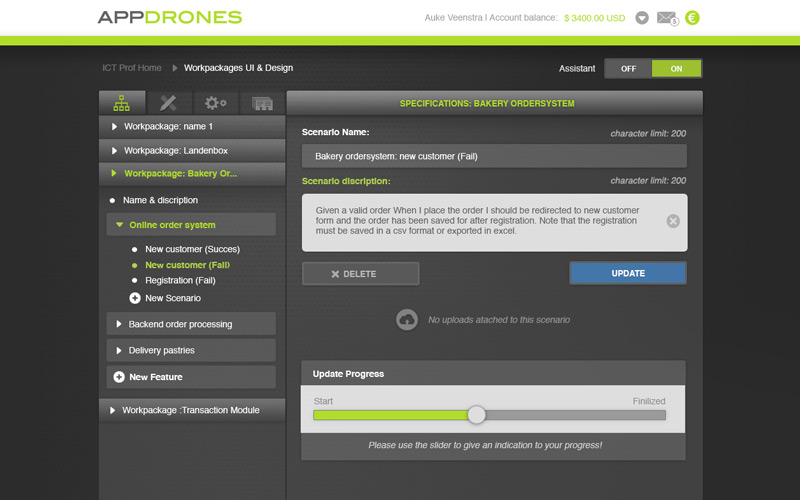Expand the Backend order processing feature
Viewport: 800px width, 500px height.
pos(180,324)
